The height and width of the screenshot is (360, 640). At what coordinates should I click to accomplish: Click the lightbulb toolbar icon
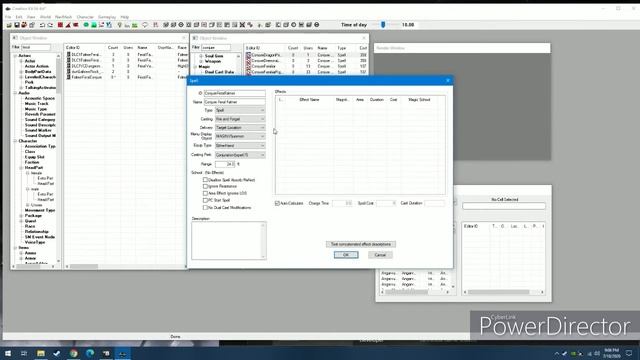tap(120, 25)
